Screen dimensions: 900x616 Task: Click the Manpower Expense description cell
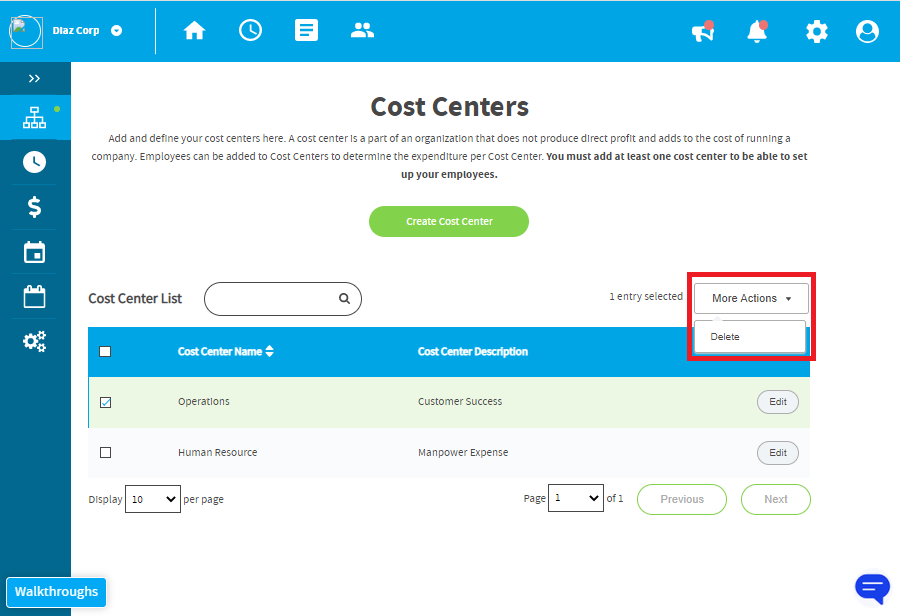pyautogui.click(x=463, y=452)
